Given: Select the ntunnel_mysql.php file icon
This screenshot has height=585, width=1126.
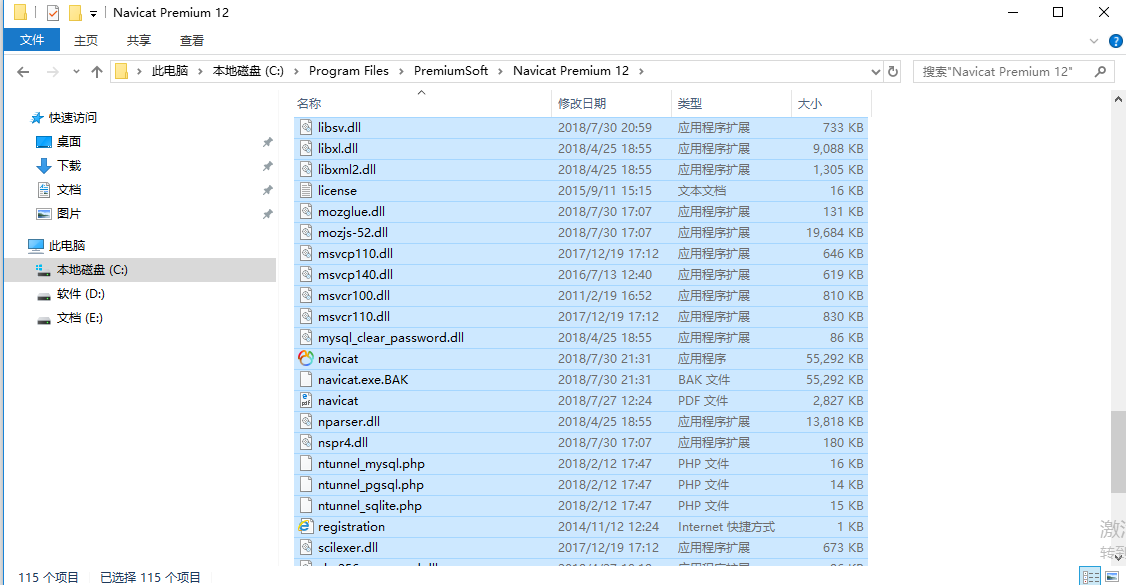Looking at the screenshot, I should click(x=306, y=463).
